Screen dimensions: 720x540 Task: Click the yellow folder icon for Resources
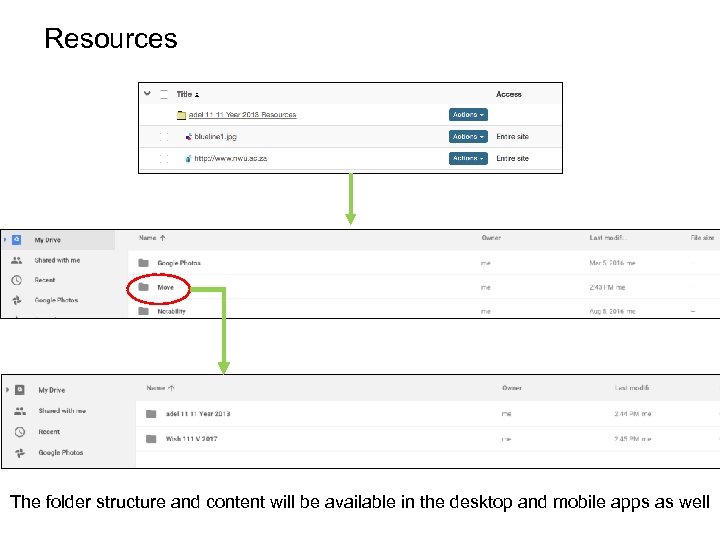(x=181, y=115)
